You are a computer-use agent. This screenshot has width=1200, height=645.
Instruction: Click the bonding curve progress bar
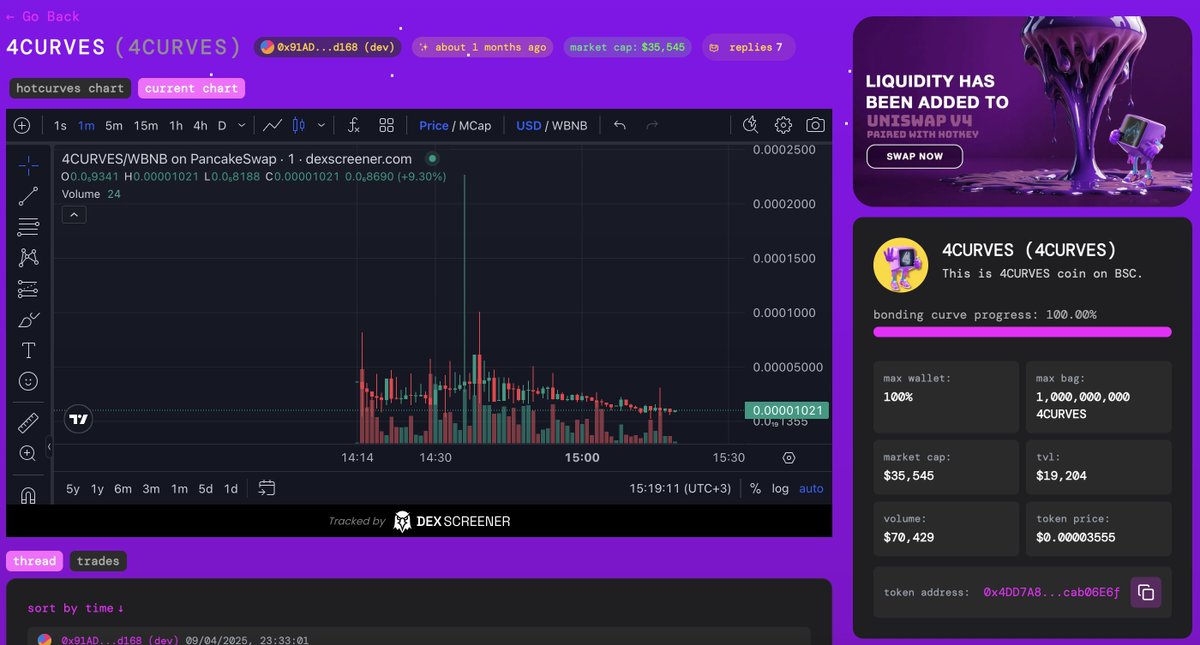1022,332
